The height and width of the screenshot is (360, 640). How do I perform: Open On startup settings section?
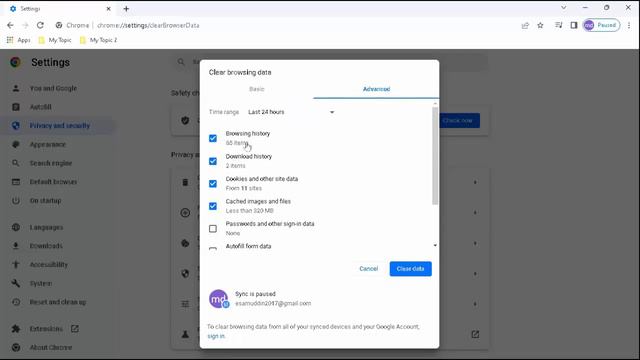[x=45, y=201]
